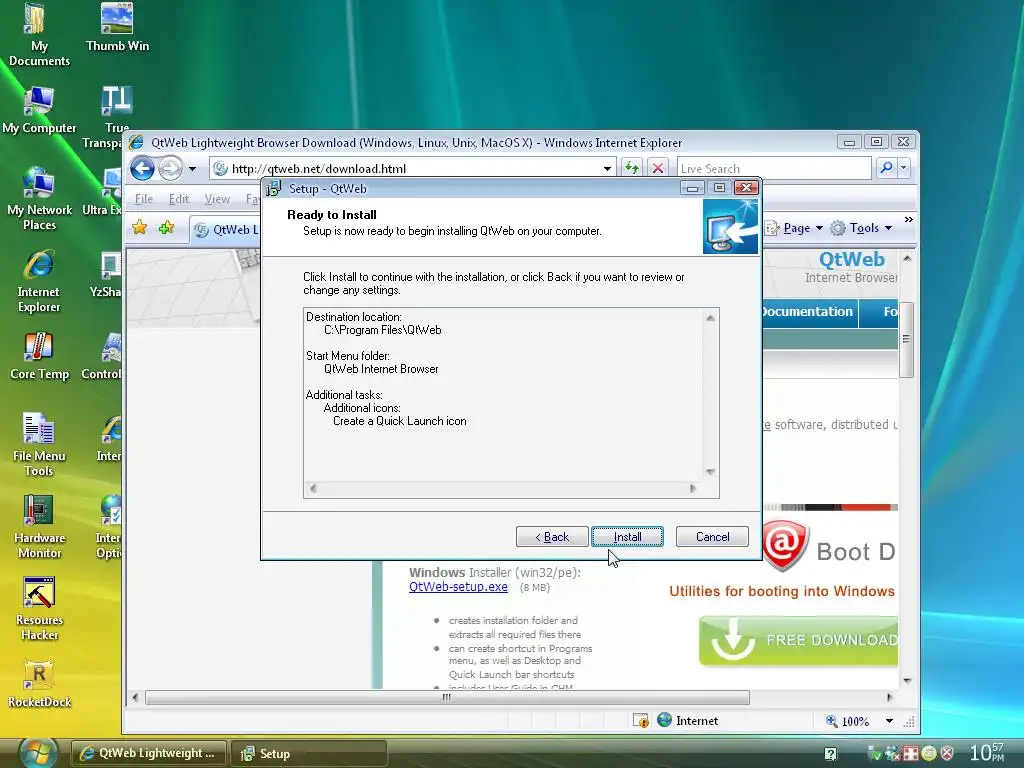Open the Edit menu in Internet Explorer
Image resolution: width=1024 pixels, height=768 pixels.
tap(178, 199)
